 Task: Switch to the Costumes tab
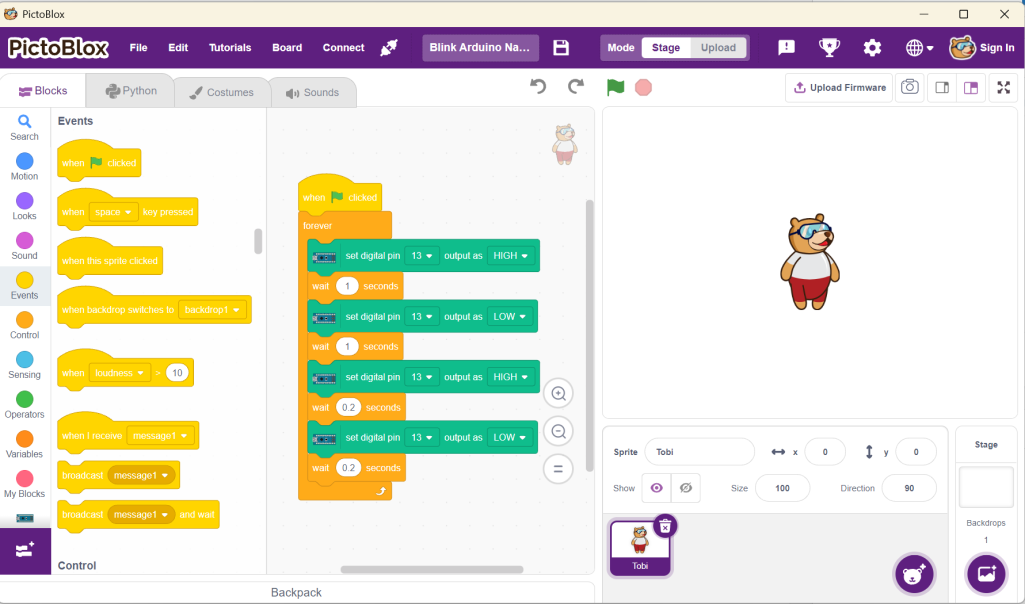tap(221, 91)
